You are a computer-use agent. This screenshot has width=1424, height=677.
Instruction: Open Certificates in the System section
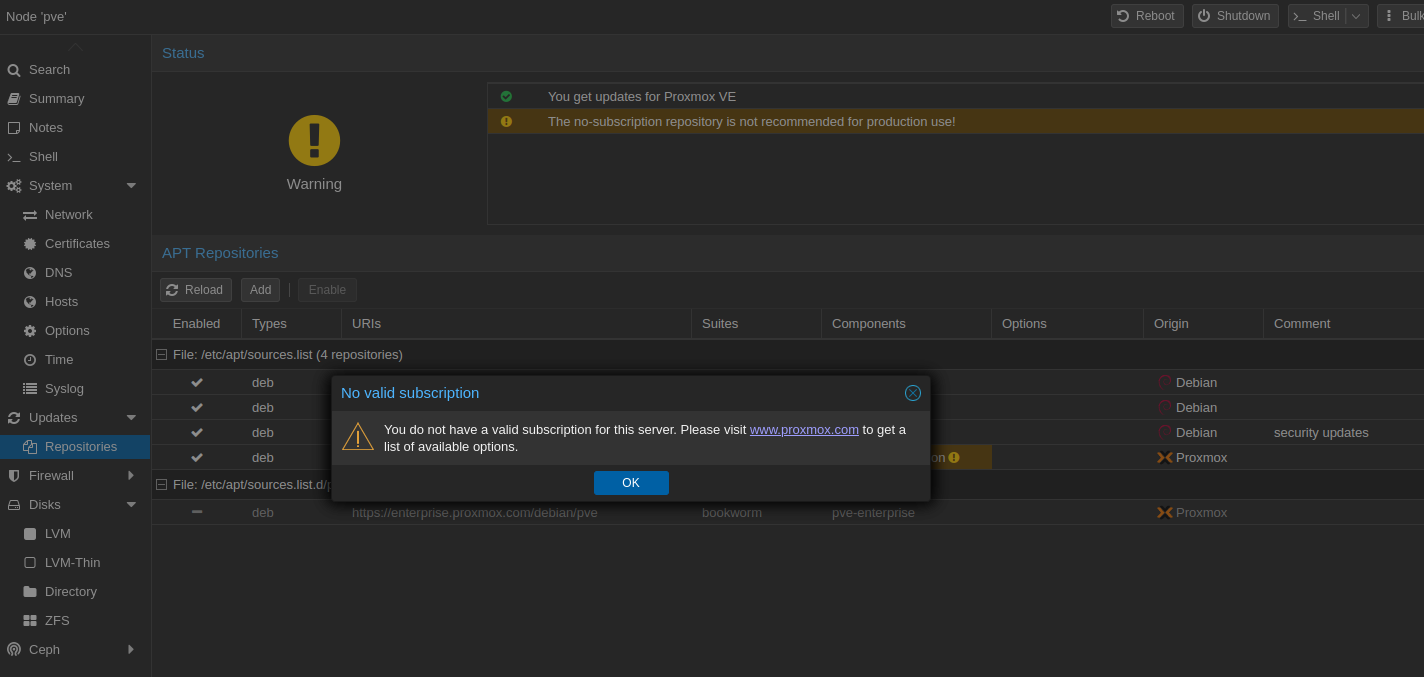(x=75, y=243)
